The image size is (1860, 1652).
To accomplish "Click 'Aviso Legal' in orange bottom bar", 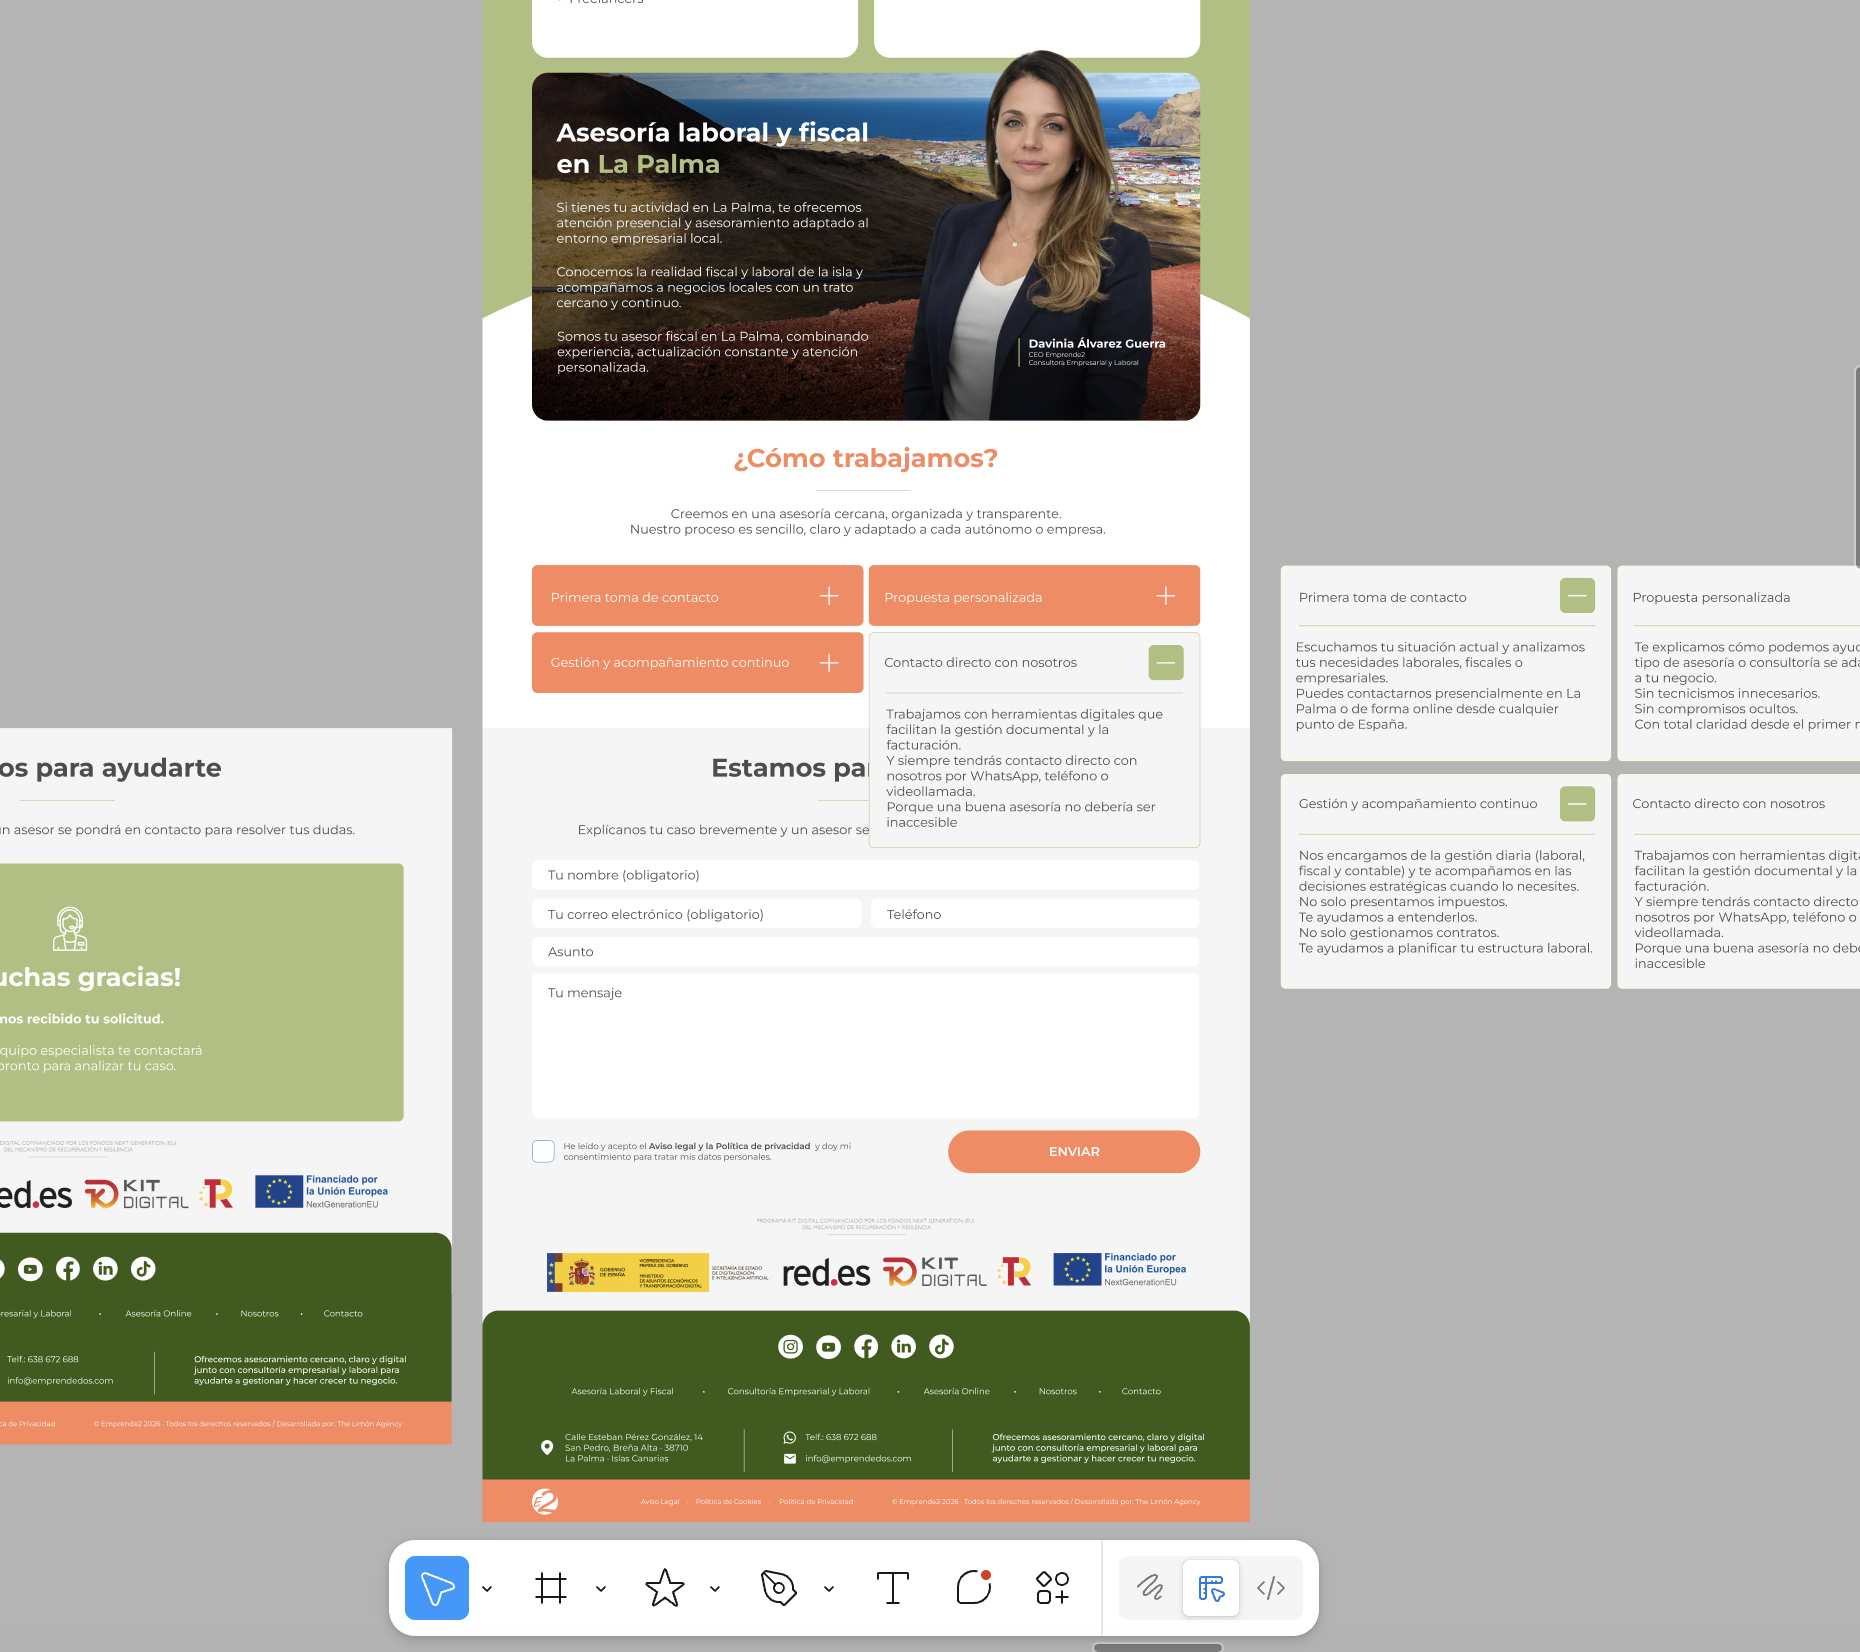I will (x=660, y=1501).
